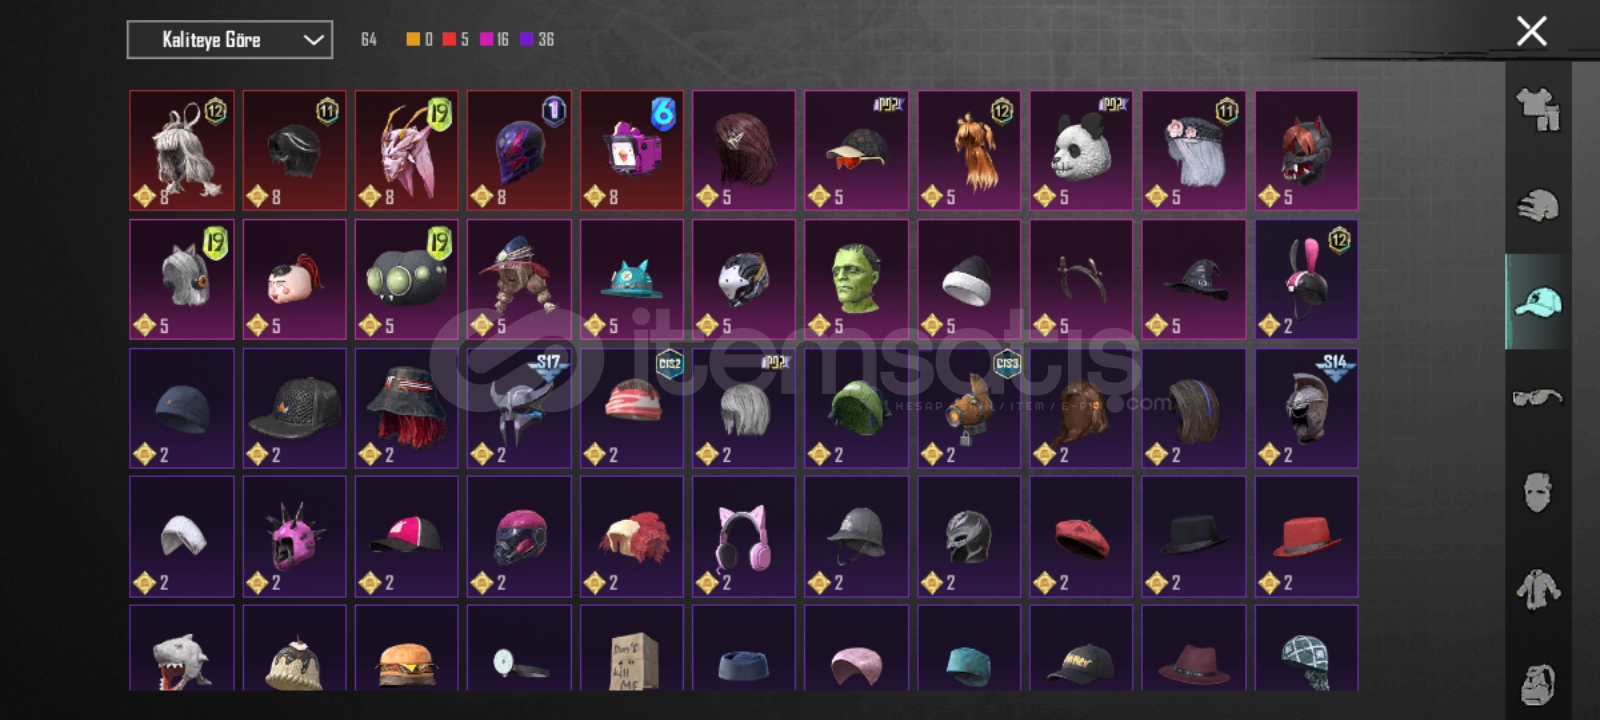Select the S17 horned helmet item
Viewport: 1600px width, 720px height.
pos(519,408)
